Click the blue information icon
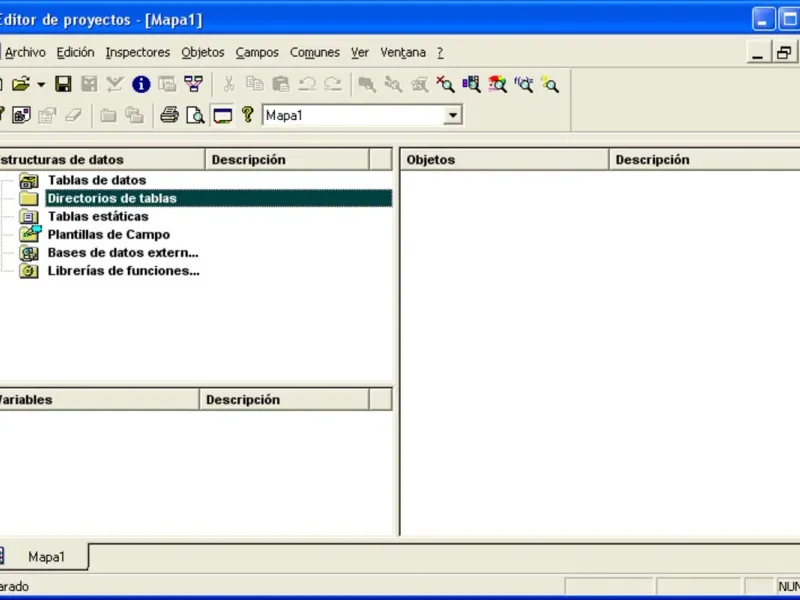The image size is (800, 600). click(141, 84)
